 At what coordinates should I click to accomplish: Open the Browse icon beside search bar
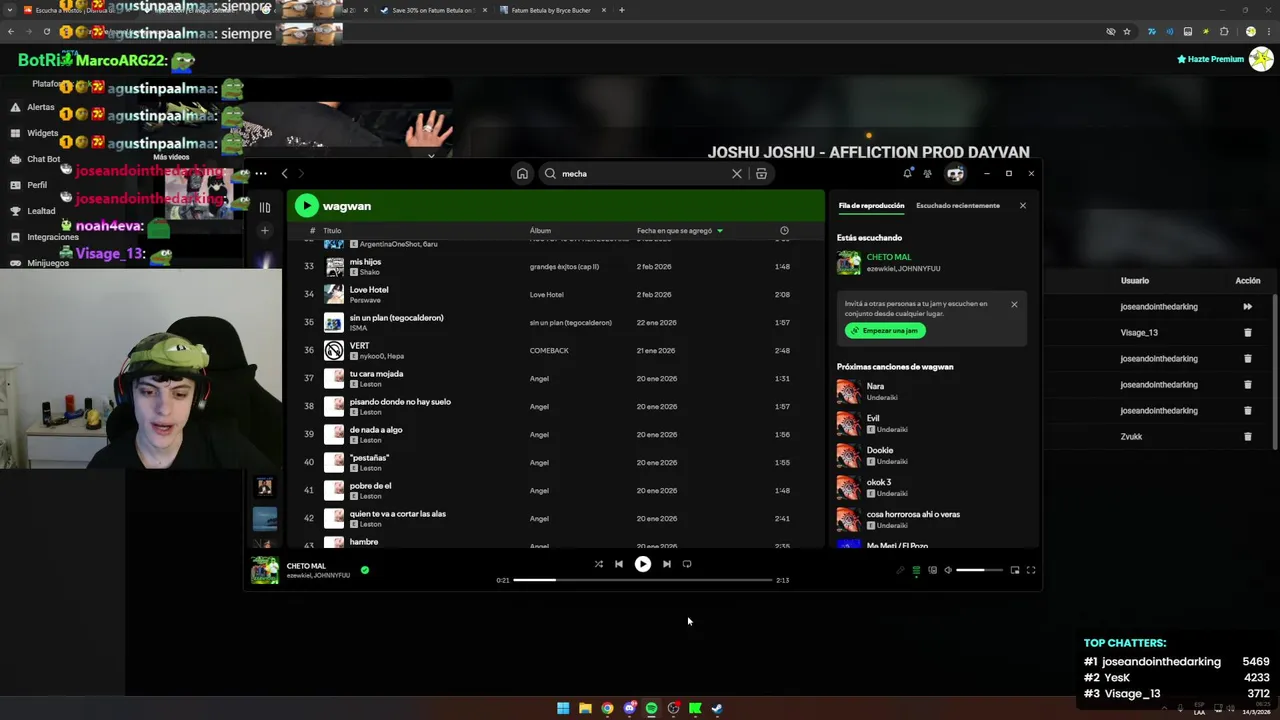tap(761, 174)
